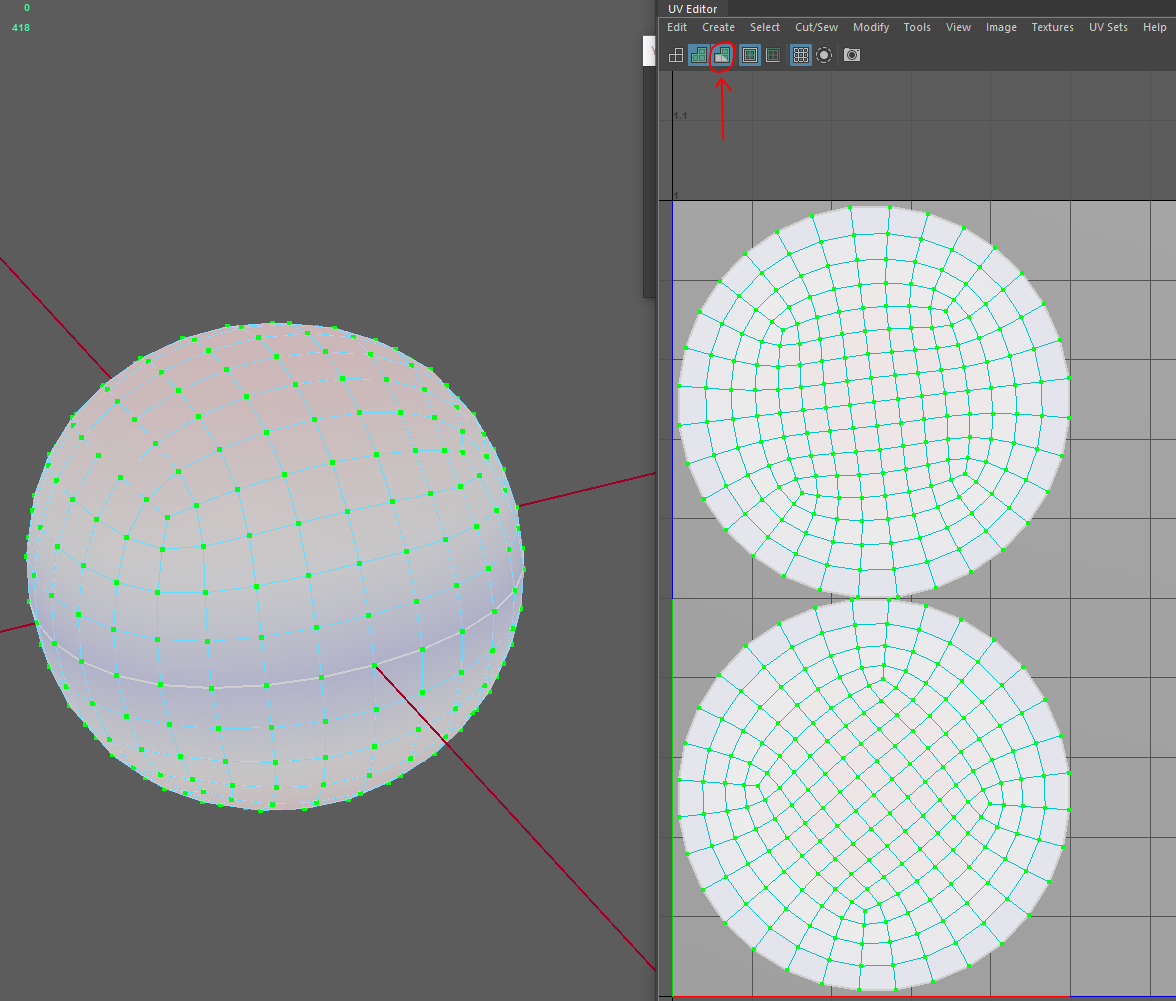Open the UV Sets menu
1176x1001 pixels.
[x=1108, y=28]
